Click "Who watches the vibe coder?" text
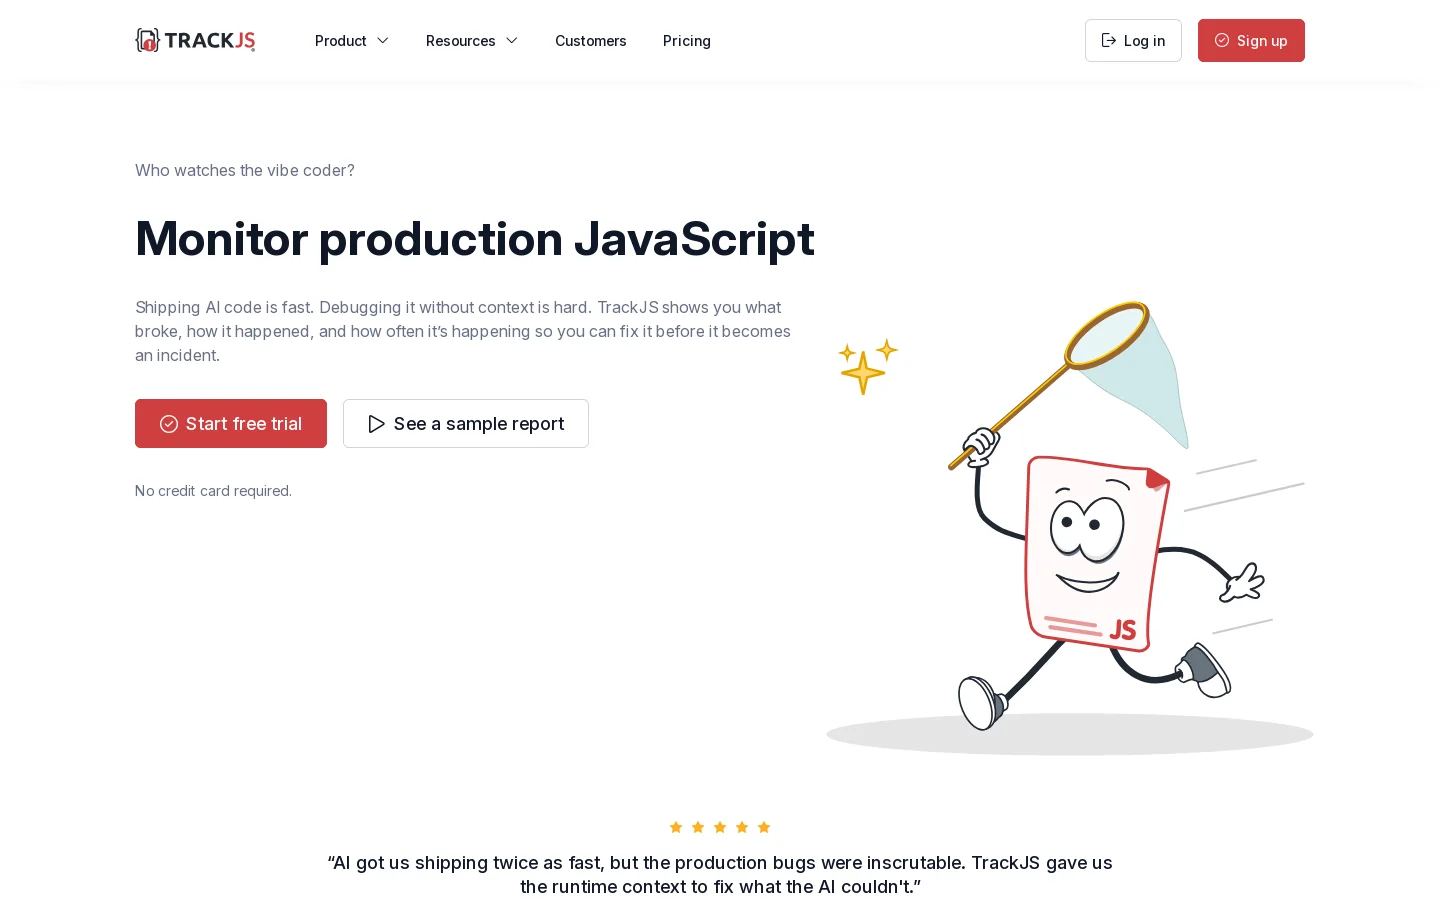Screen dimensions: 1440x900 point(245,170)
